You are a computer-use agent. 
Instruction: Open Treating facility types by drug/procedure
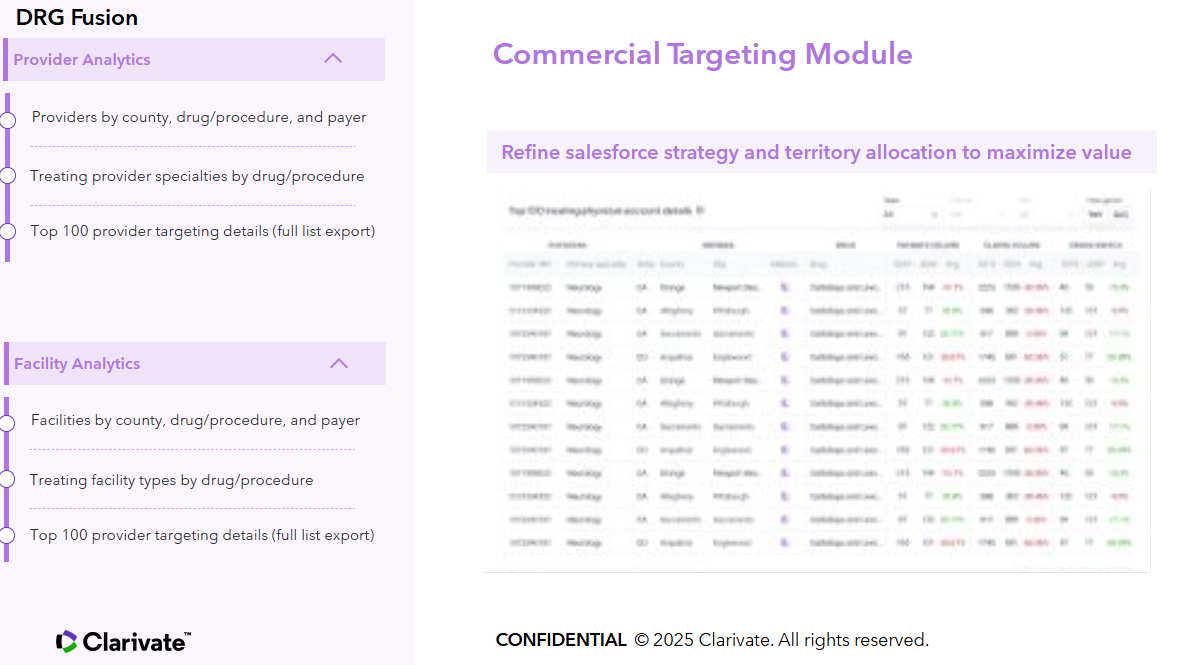171,480
